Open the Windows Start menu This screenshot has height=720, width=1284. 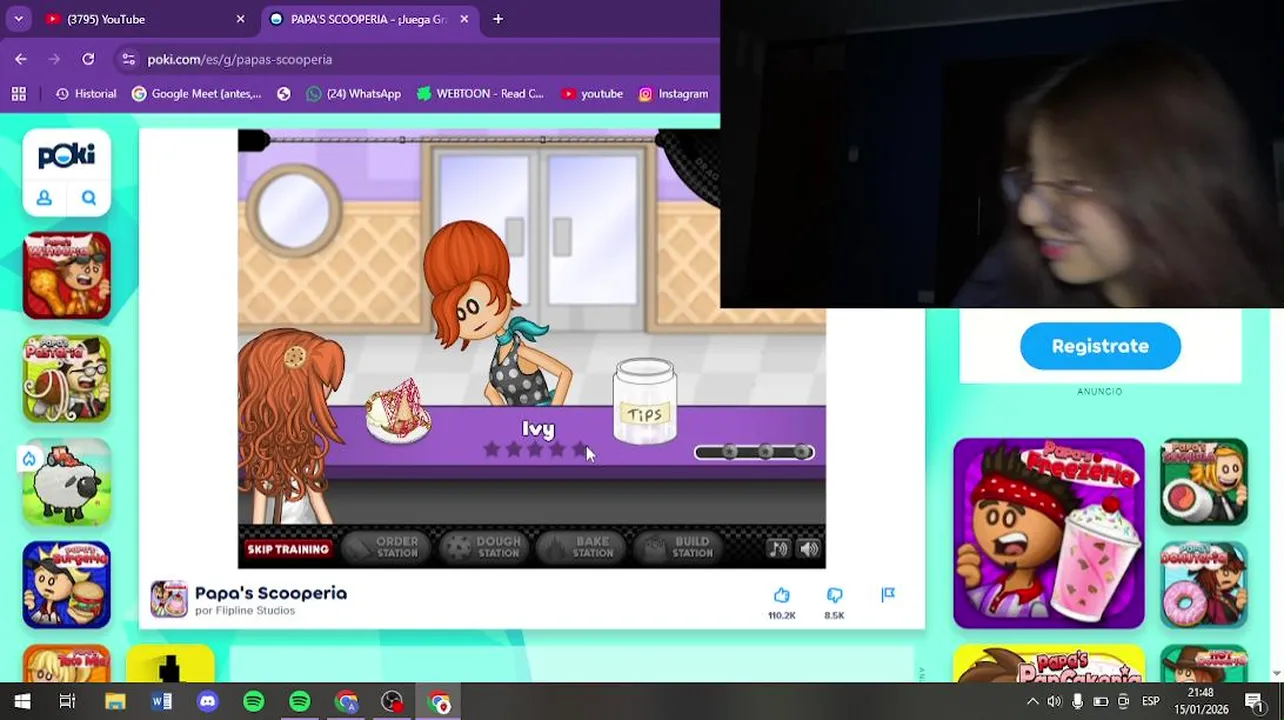tap(22, 701)
